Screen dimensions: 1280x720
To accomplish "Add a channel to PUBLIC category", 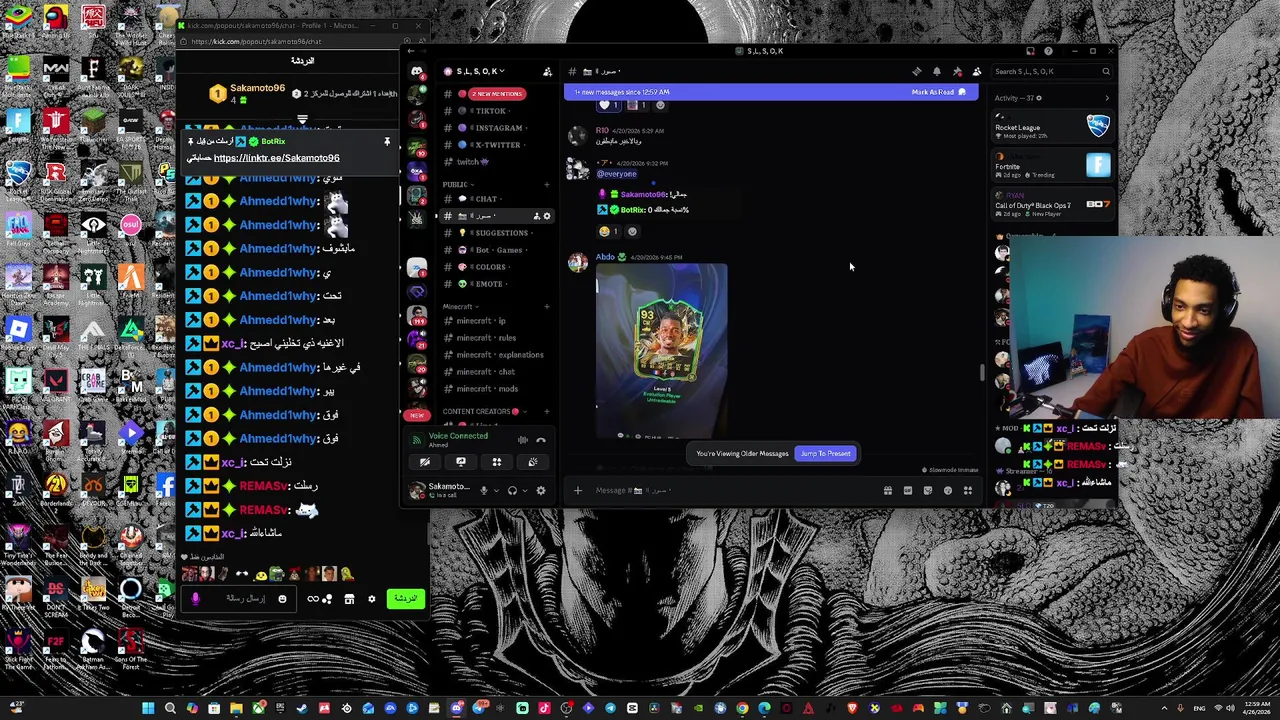I will [547, 184].
